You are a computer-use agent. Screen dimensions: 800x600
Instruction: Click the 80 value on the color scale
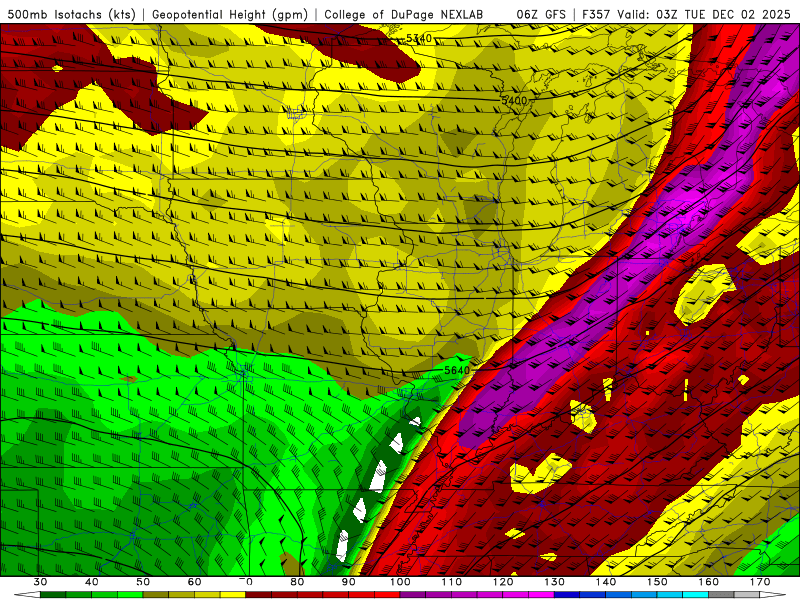[297, 582]
